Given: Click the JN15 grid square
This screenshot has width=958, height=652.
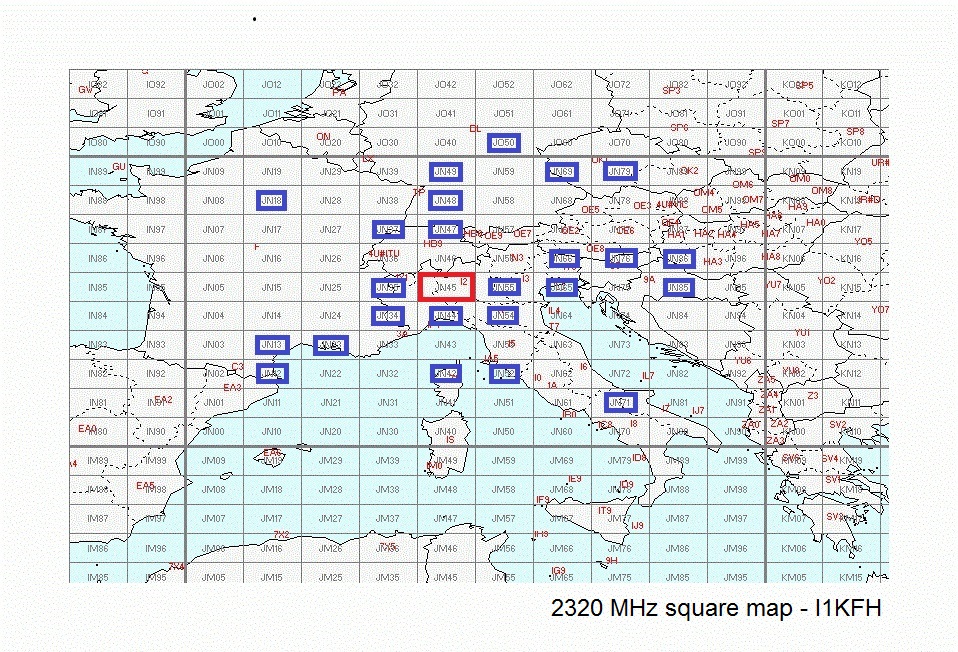Looking at the screenshot, I should [271, 287].
